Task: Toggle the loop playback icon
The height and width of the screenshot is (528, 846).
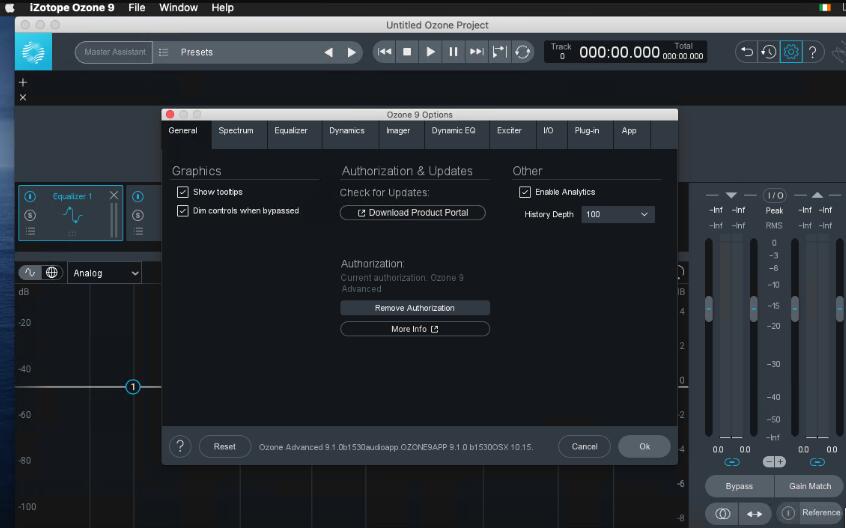Action: (522, 52)
